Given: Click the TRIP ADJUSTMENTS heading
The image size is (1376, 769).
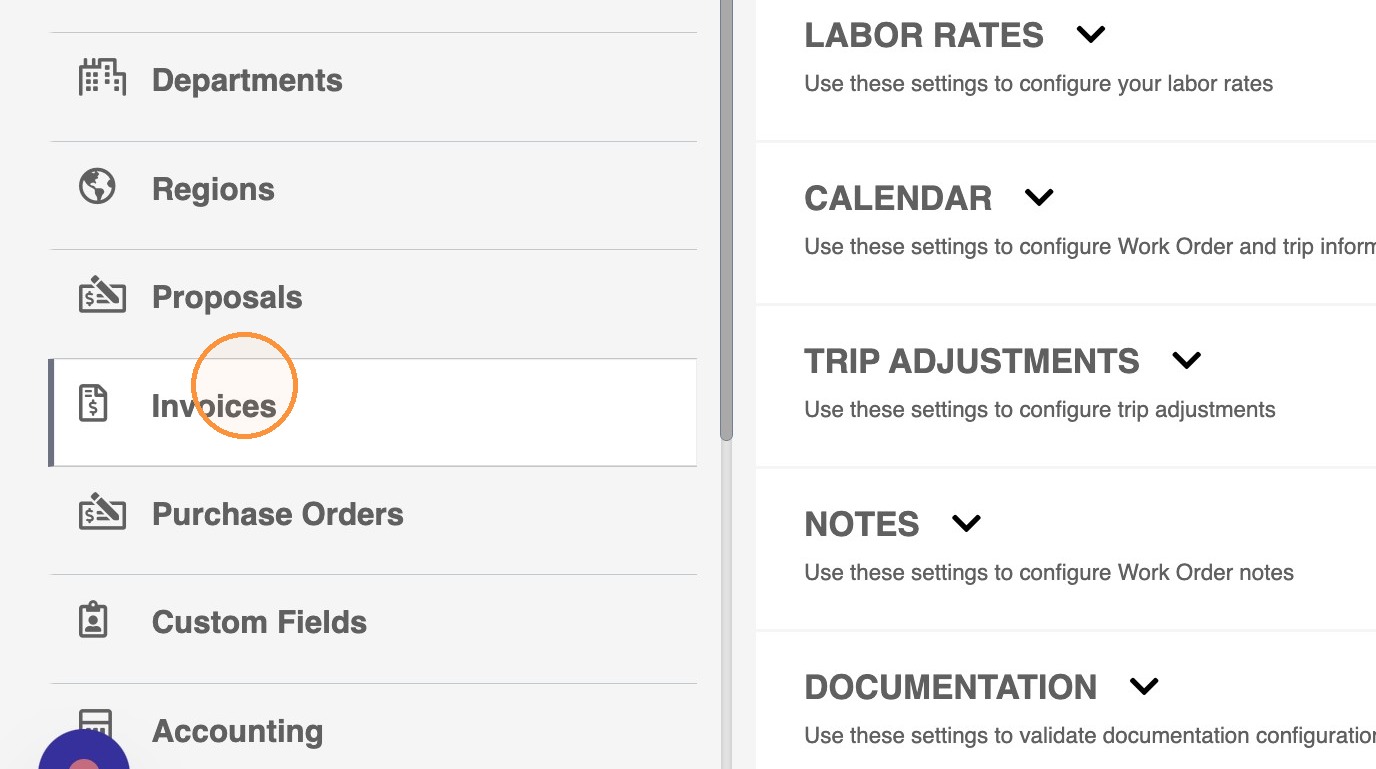Looking at the screenshot, I should [x=972, y=361].
